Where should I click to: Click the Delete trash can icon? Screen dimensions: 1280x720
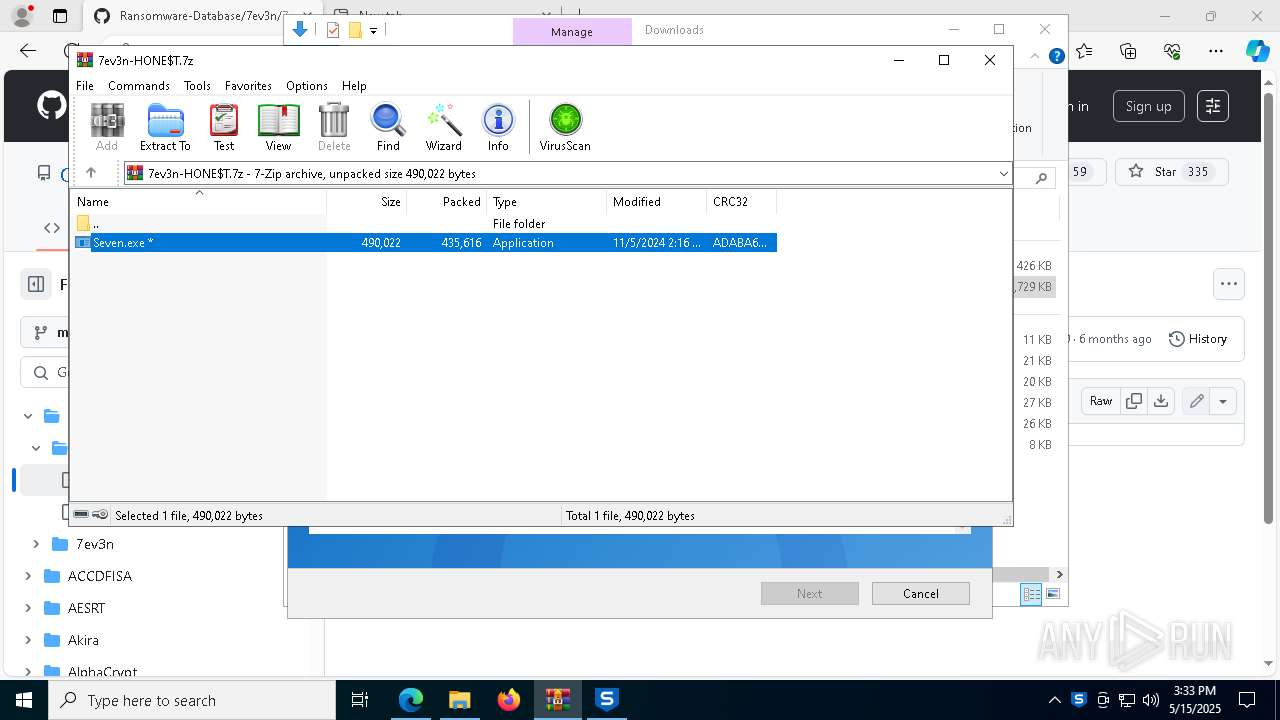334,127
